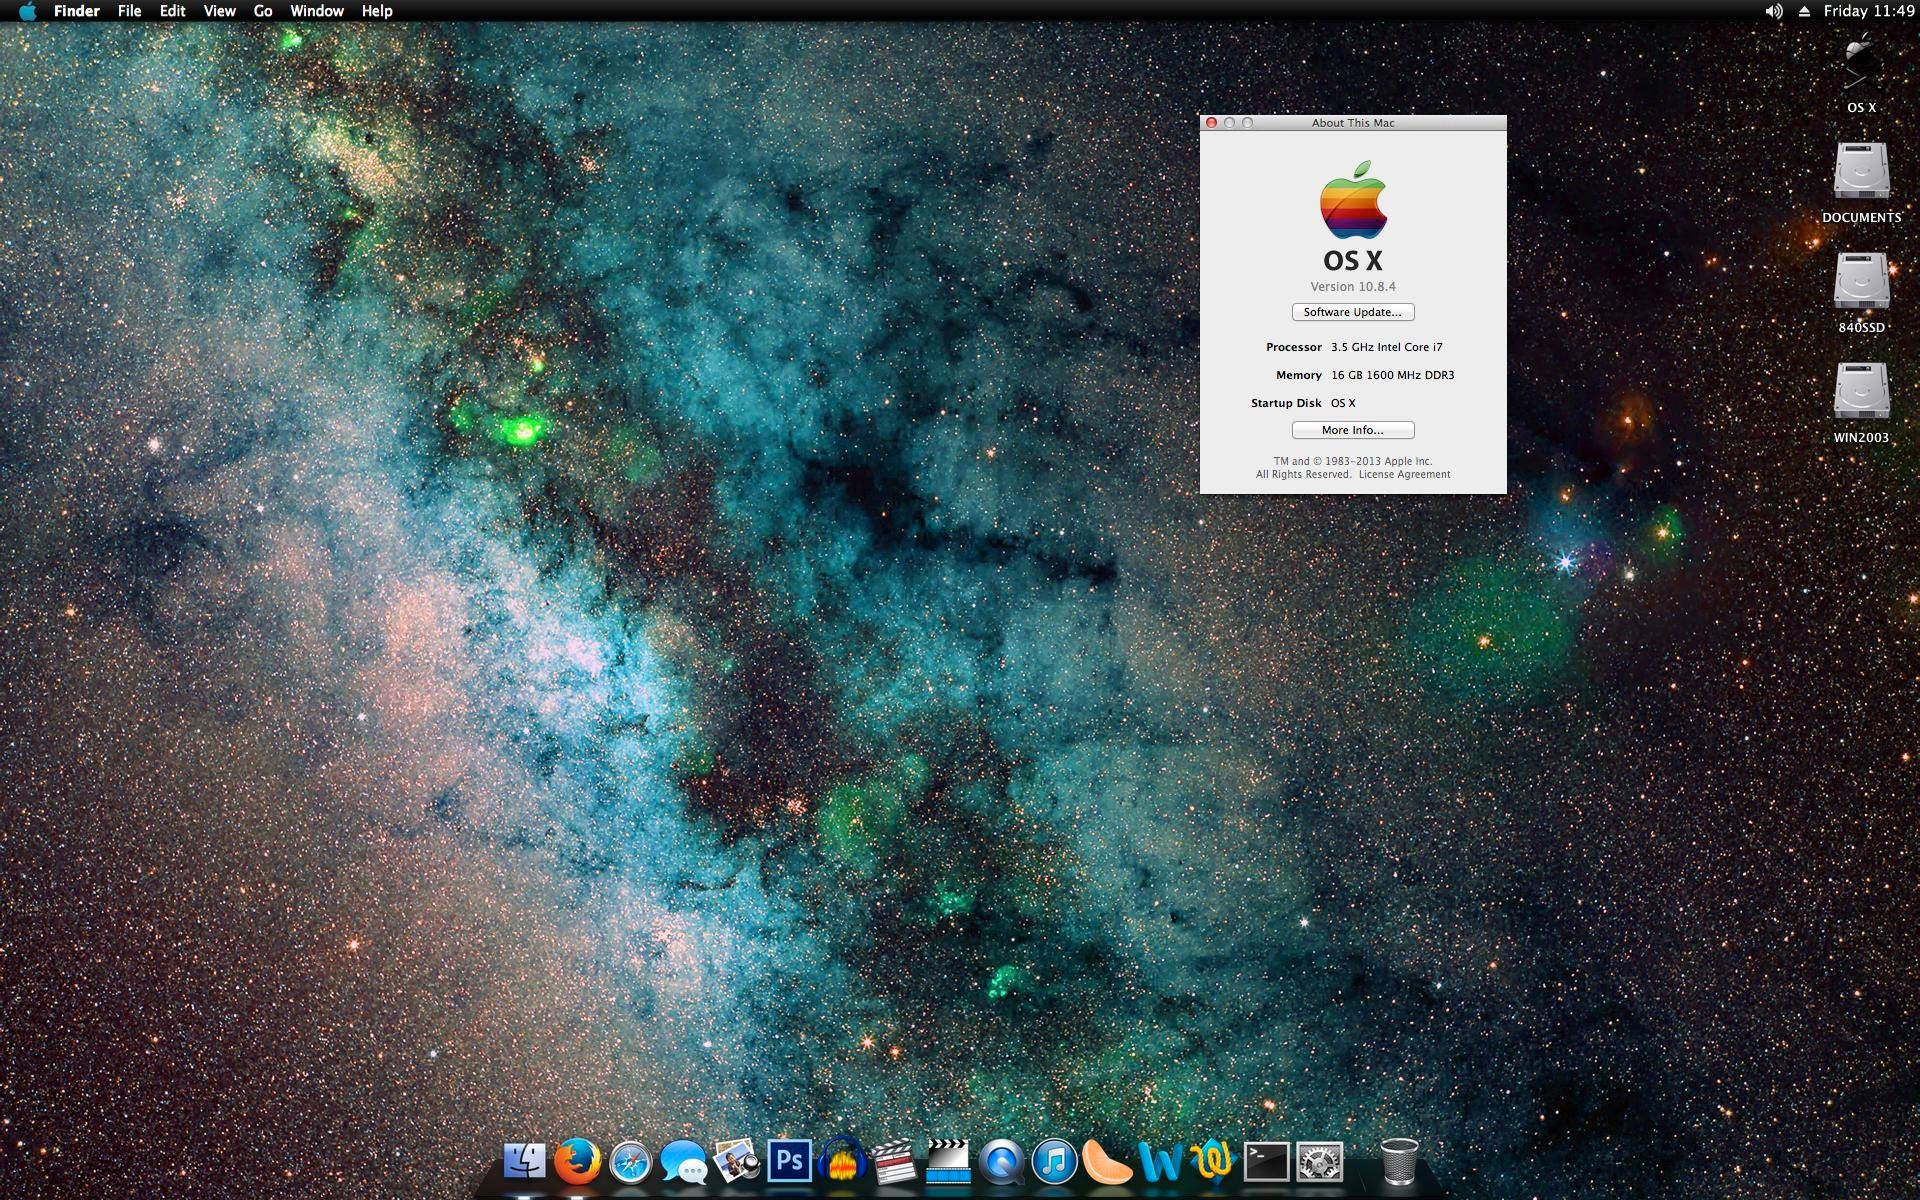Click the 16 GB 1600 MHz DDR3 text

1392,375
